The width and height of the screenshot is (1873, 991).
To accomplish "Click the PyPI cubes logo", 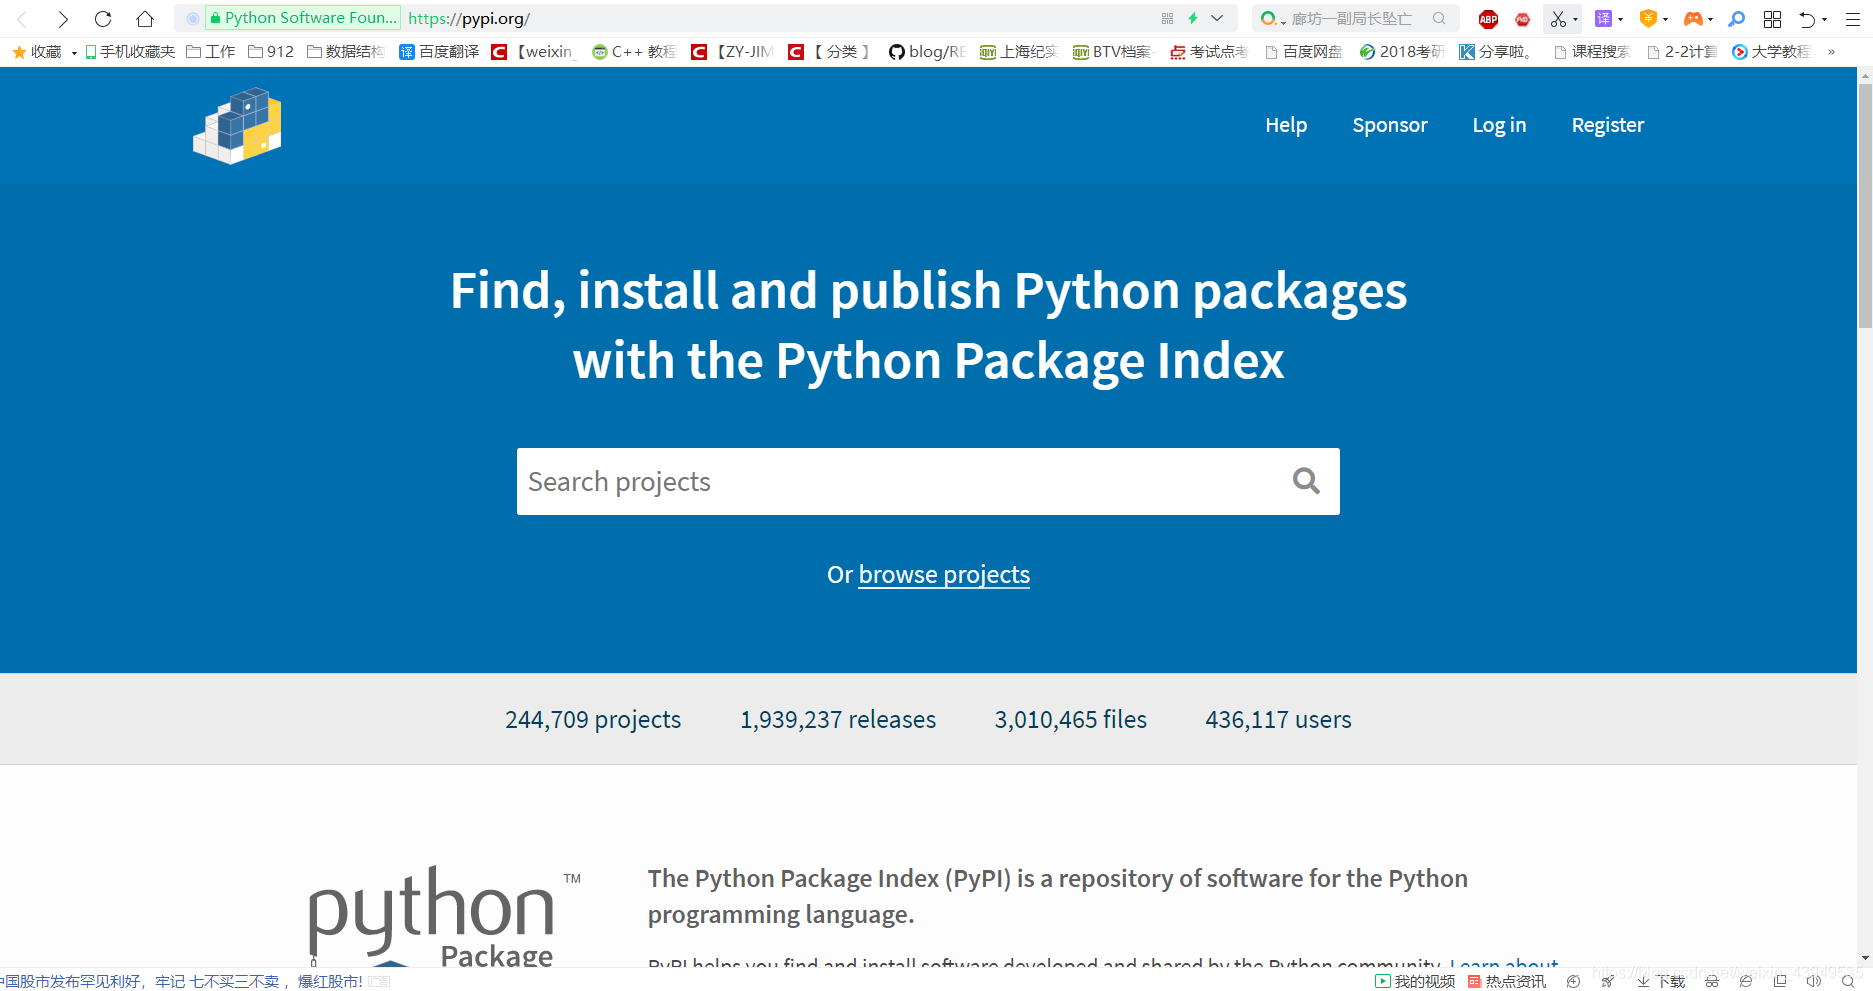I will pyautogui.click(x=237, y=126).
